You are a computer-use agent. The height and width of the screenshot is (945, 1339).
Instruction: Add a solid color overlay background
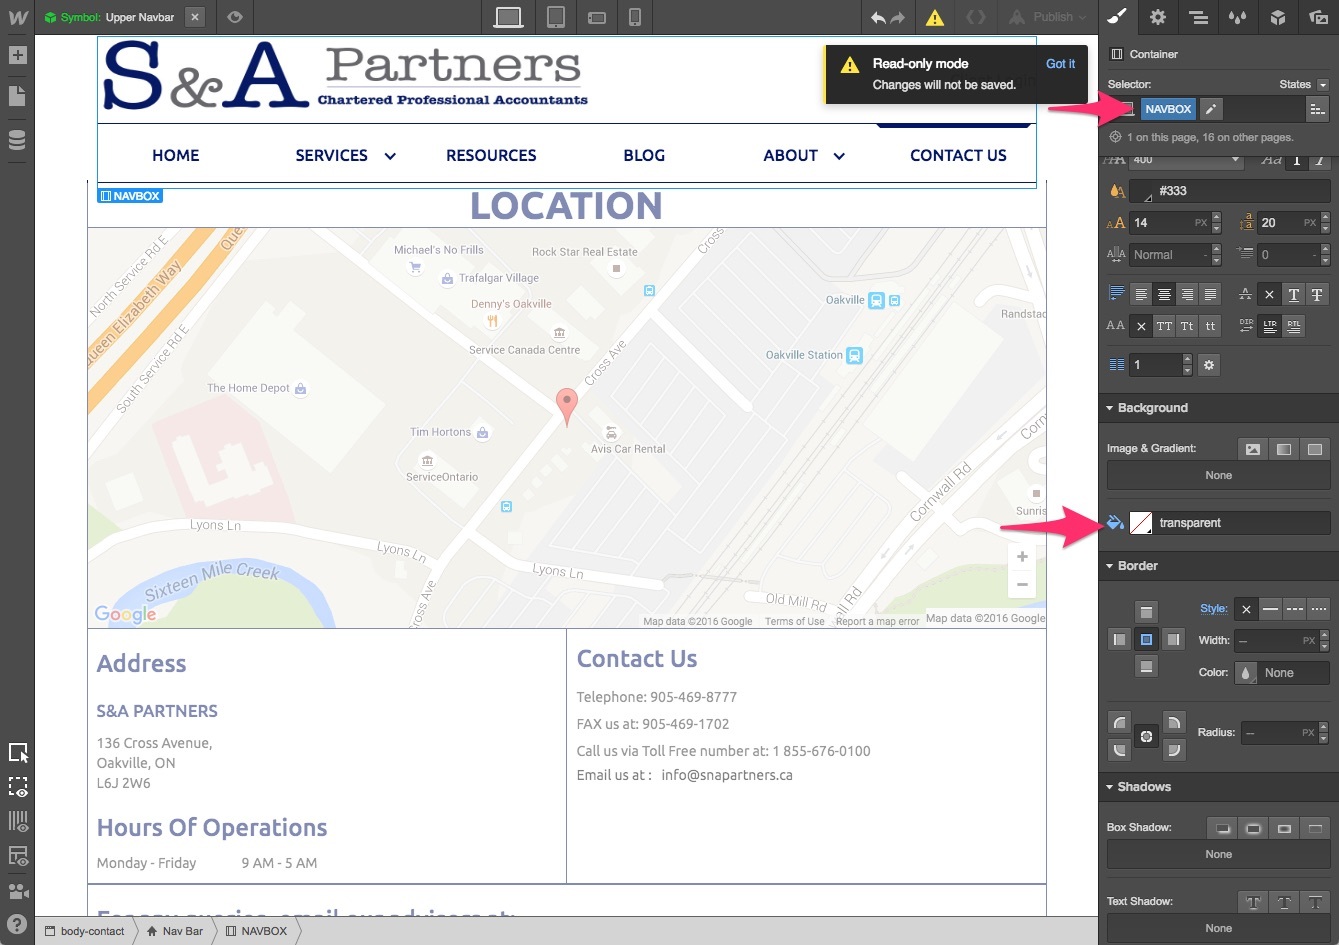(x=1315, y=449)
